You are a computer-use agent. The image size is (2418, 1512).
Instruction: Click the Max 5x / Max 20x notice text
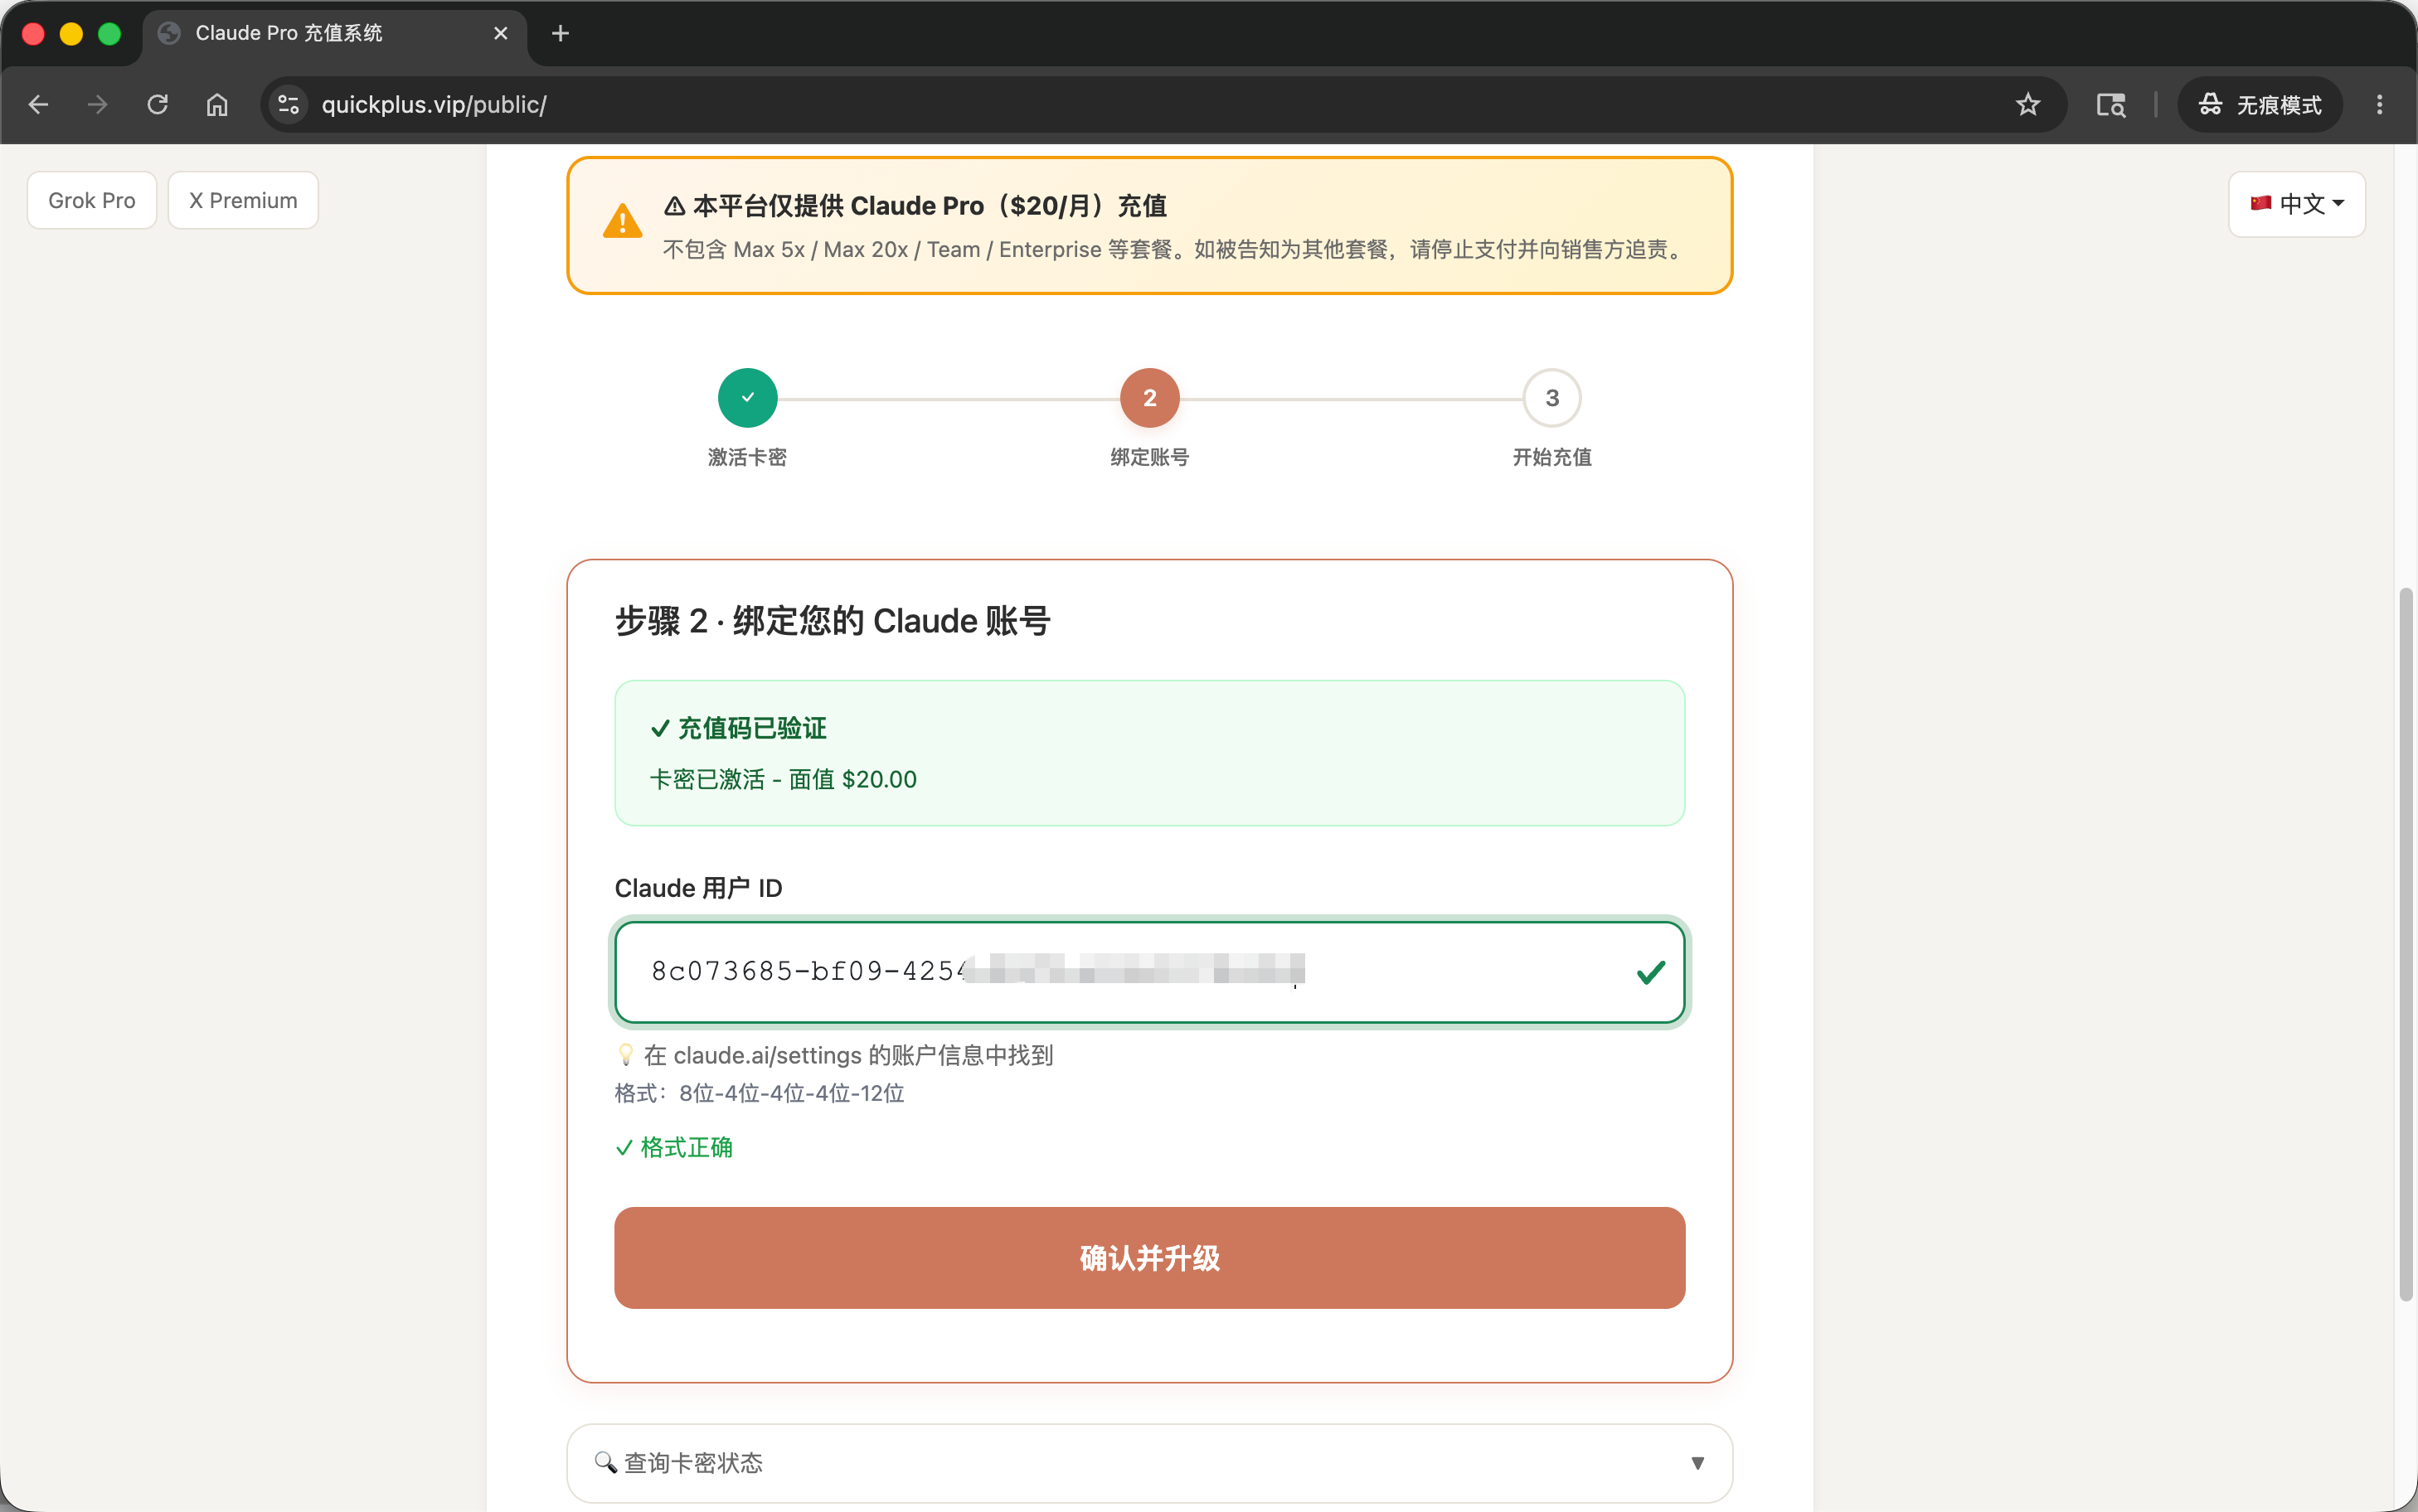[1176, 249]
